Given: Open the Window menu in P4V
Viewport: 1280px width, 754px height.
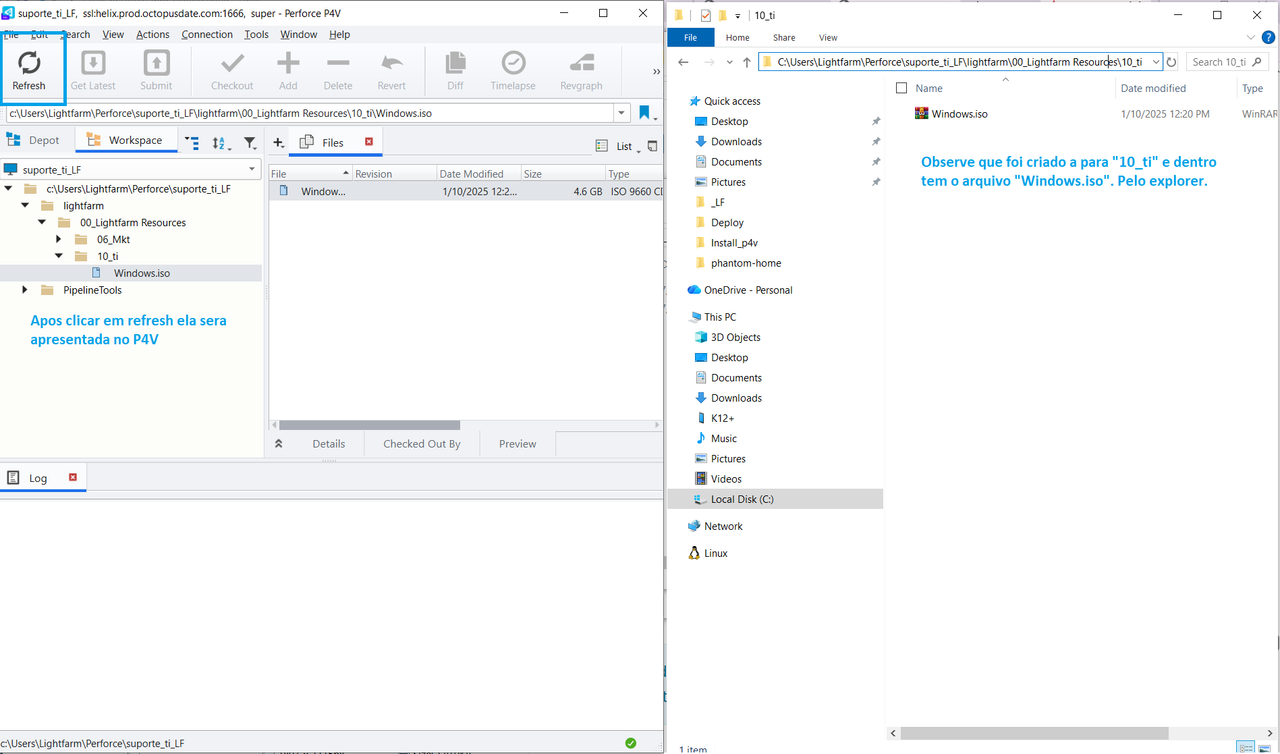Looking at the screenshot, I should click(298, 34).
